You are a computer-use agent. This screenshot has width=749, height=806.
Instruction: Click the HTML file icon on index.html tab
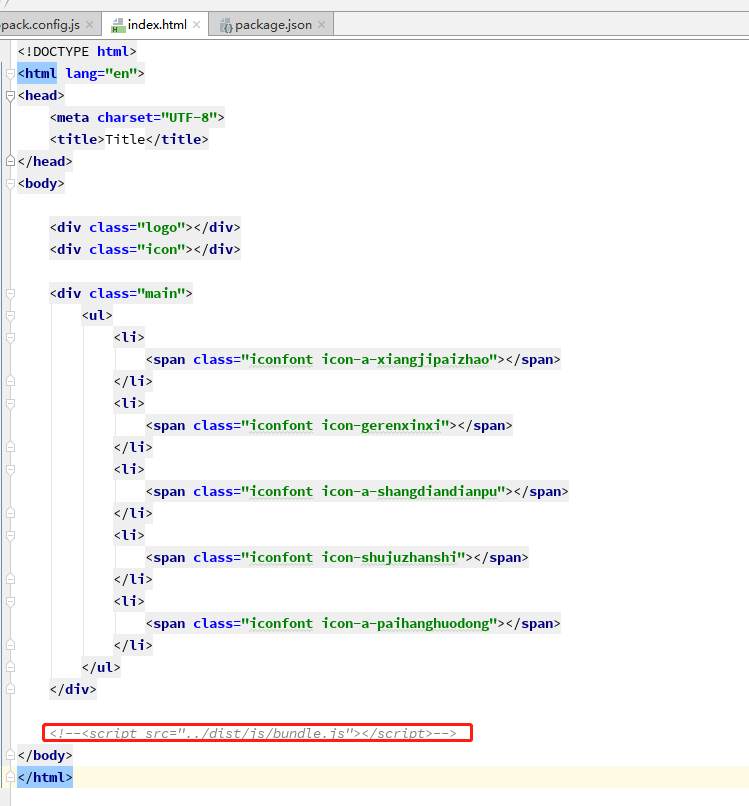(118, 25)
